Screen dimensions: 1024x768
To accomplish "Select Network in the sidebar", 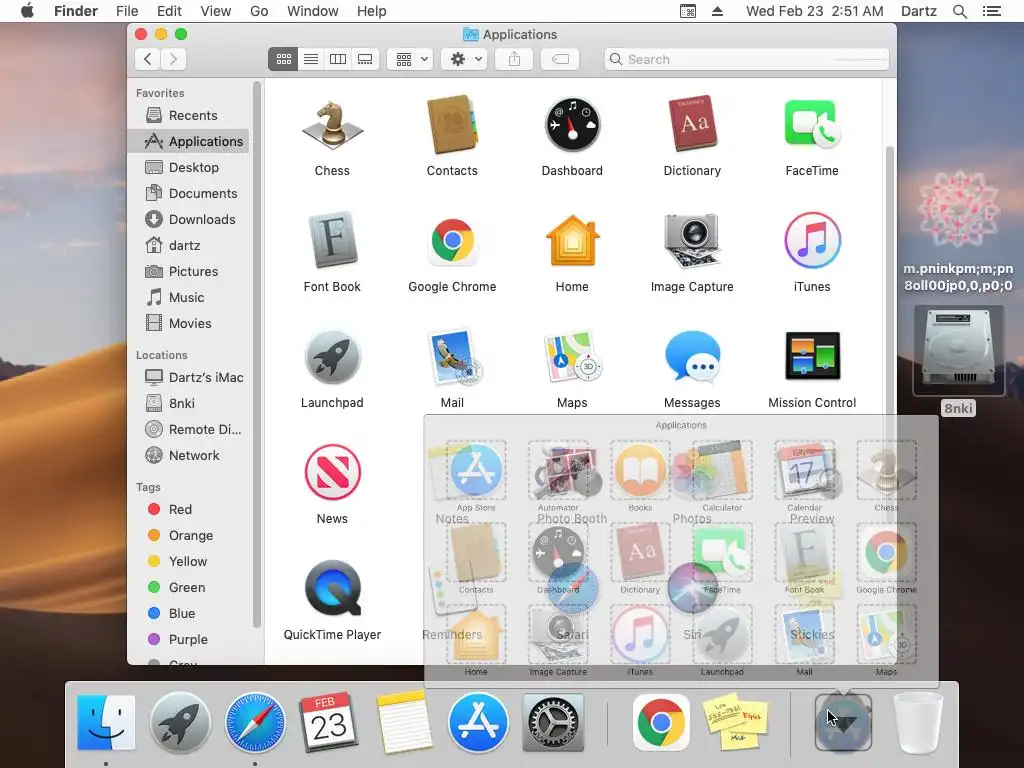I will coord(188,455).
